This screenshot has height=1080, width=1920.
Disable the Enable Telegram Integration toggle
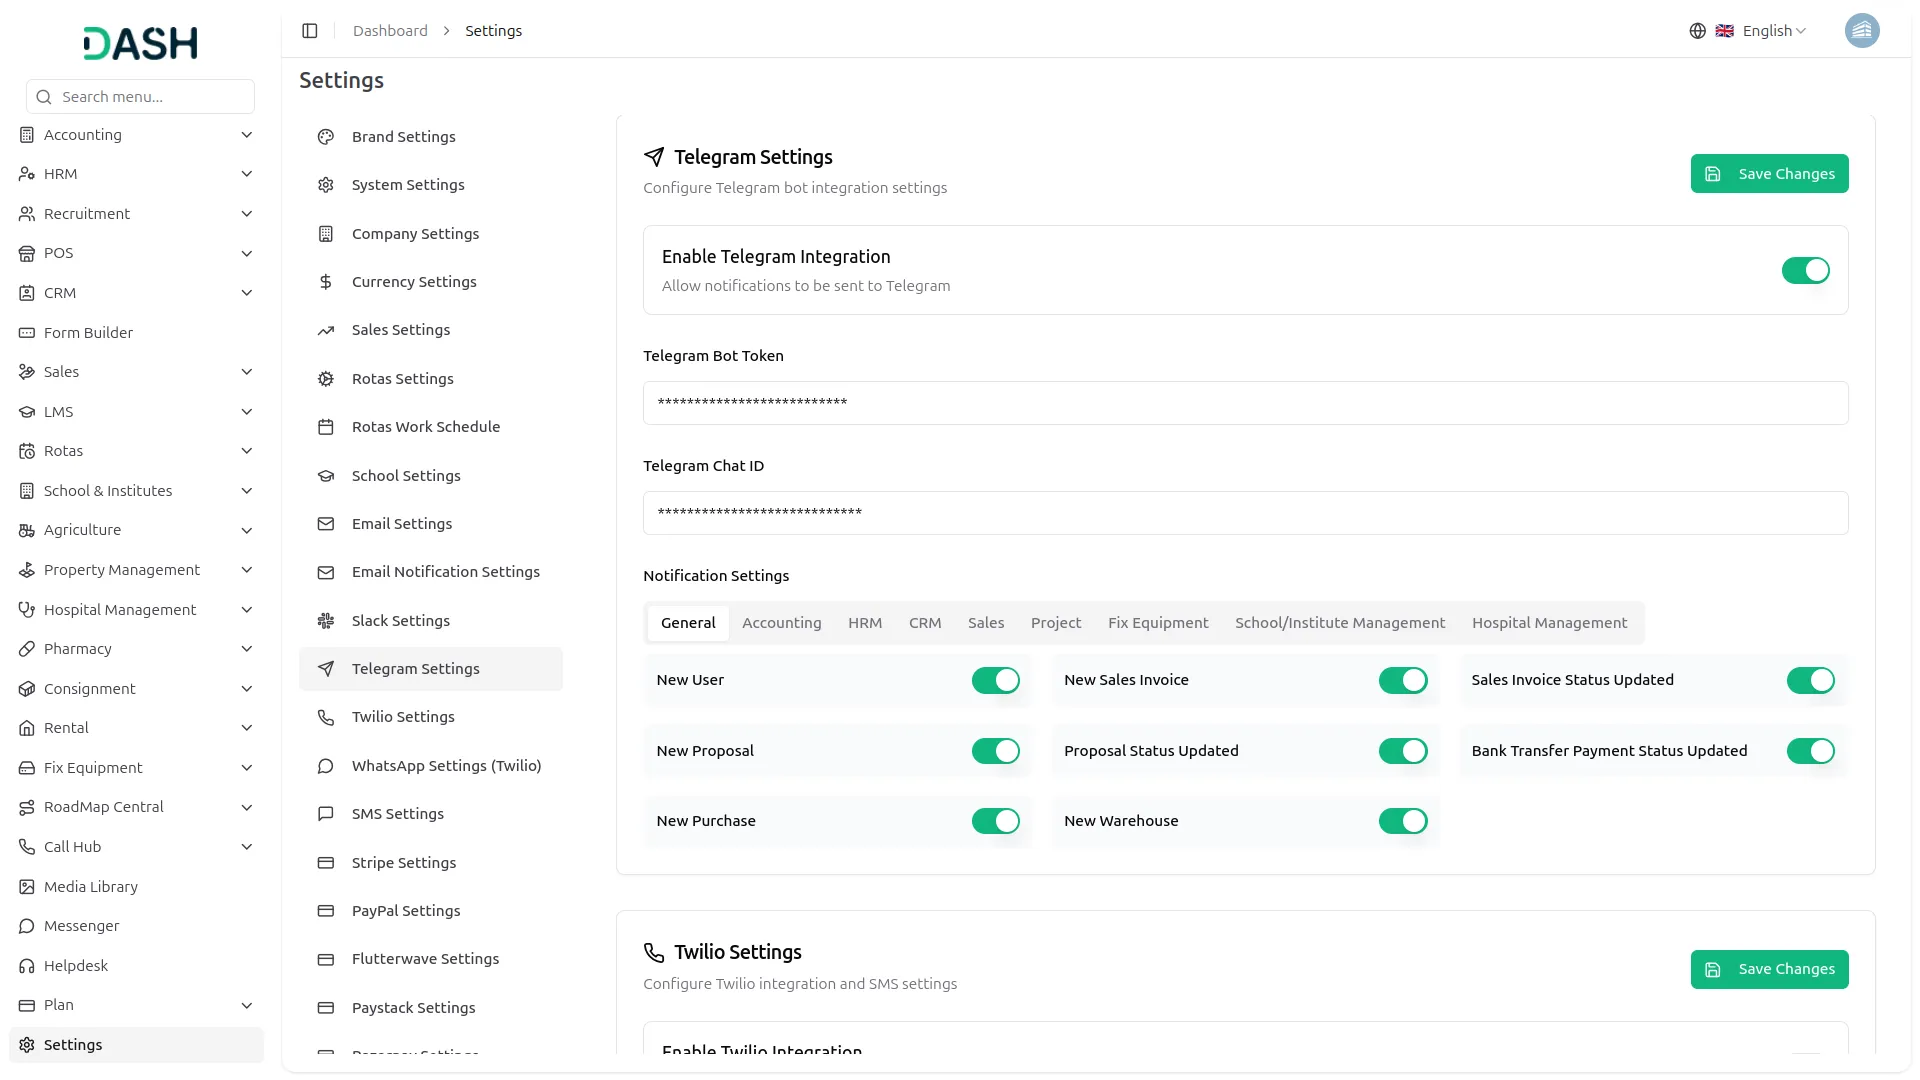1805,270
